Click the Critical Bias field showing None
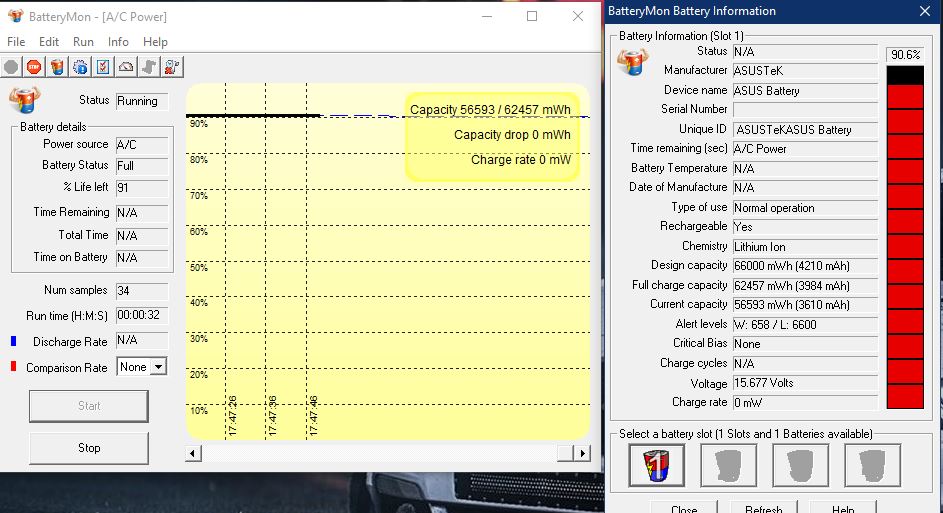This screenshot has height=513, width=943. pyautogui.click(x=805, y=344)
